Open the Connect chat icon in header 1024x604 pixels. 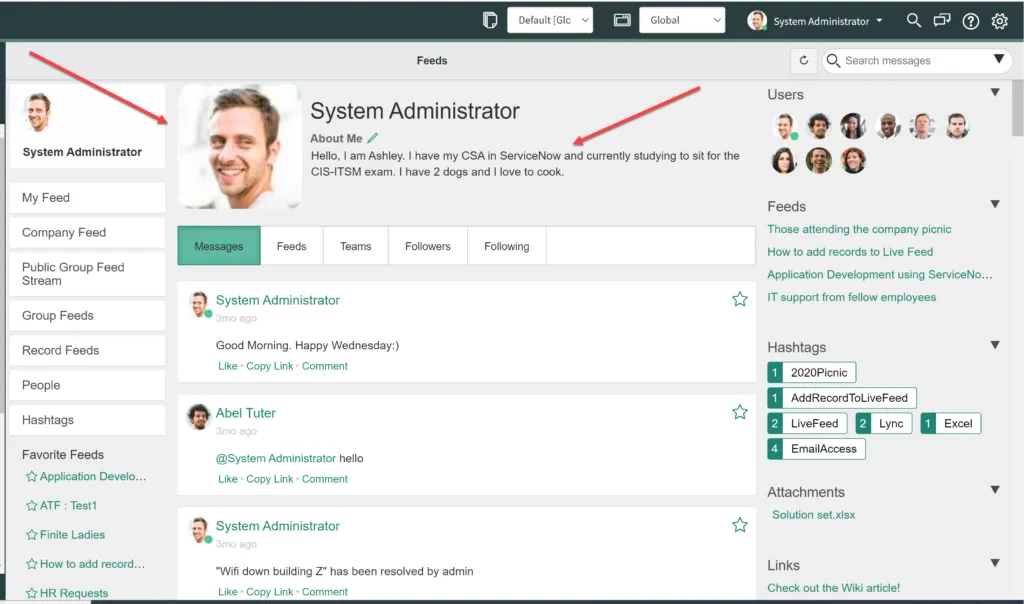[x=941, y=21]
